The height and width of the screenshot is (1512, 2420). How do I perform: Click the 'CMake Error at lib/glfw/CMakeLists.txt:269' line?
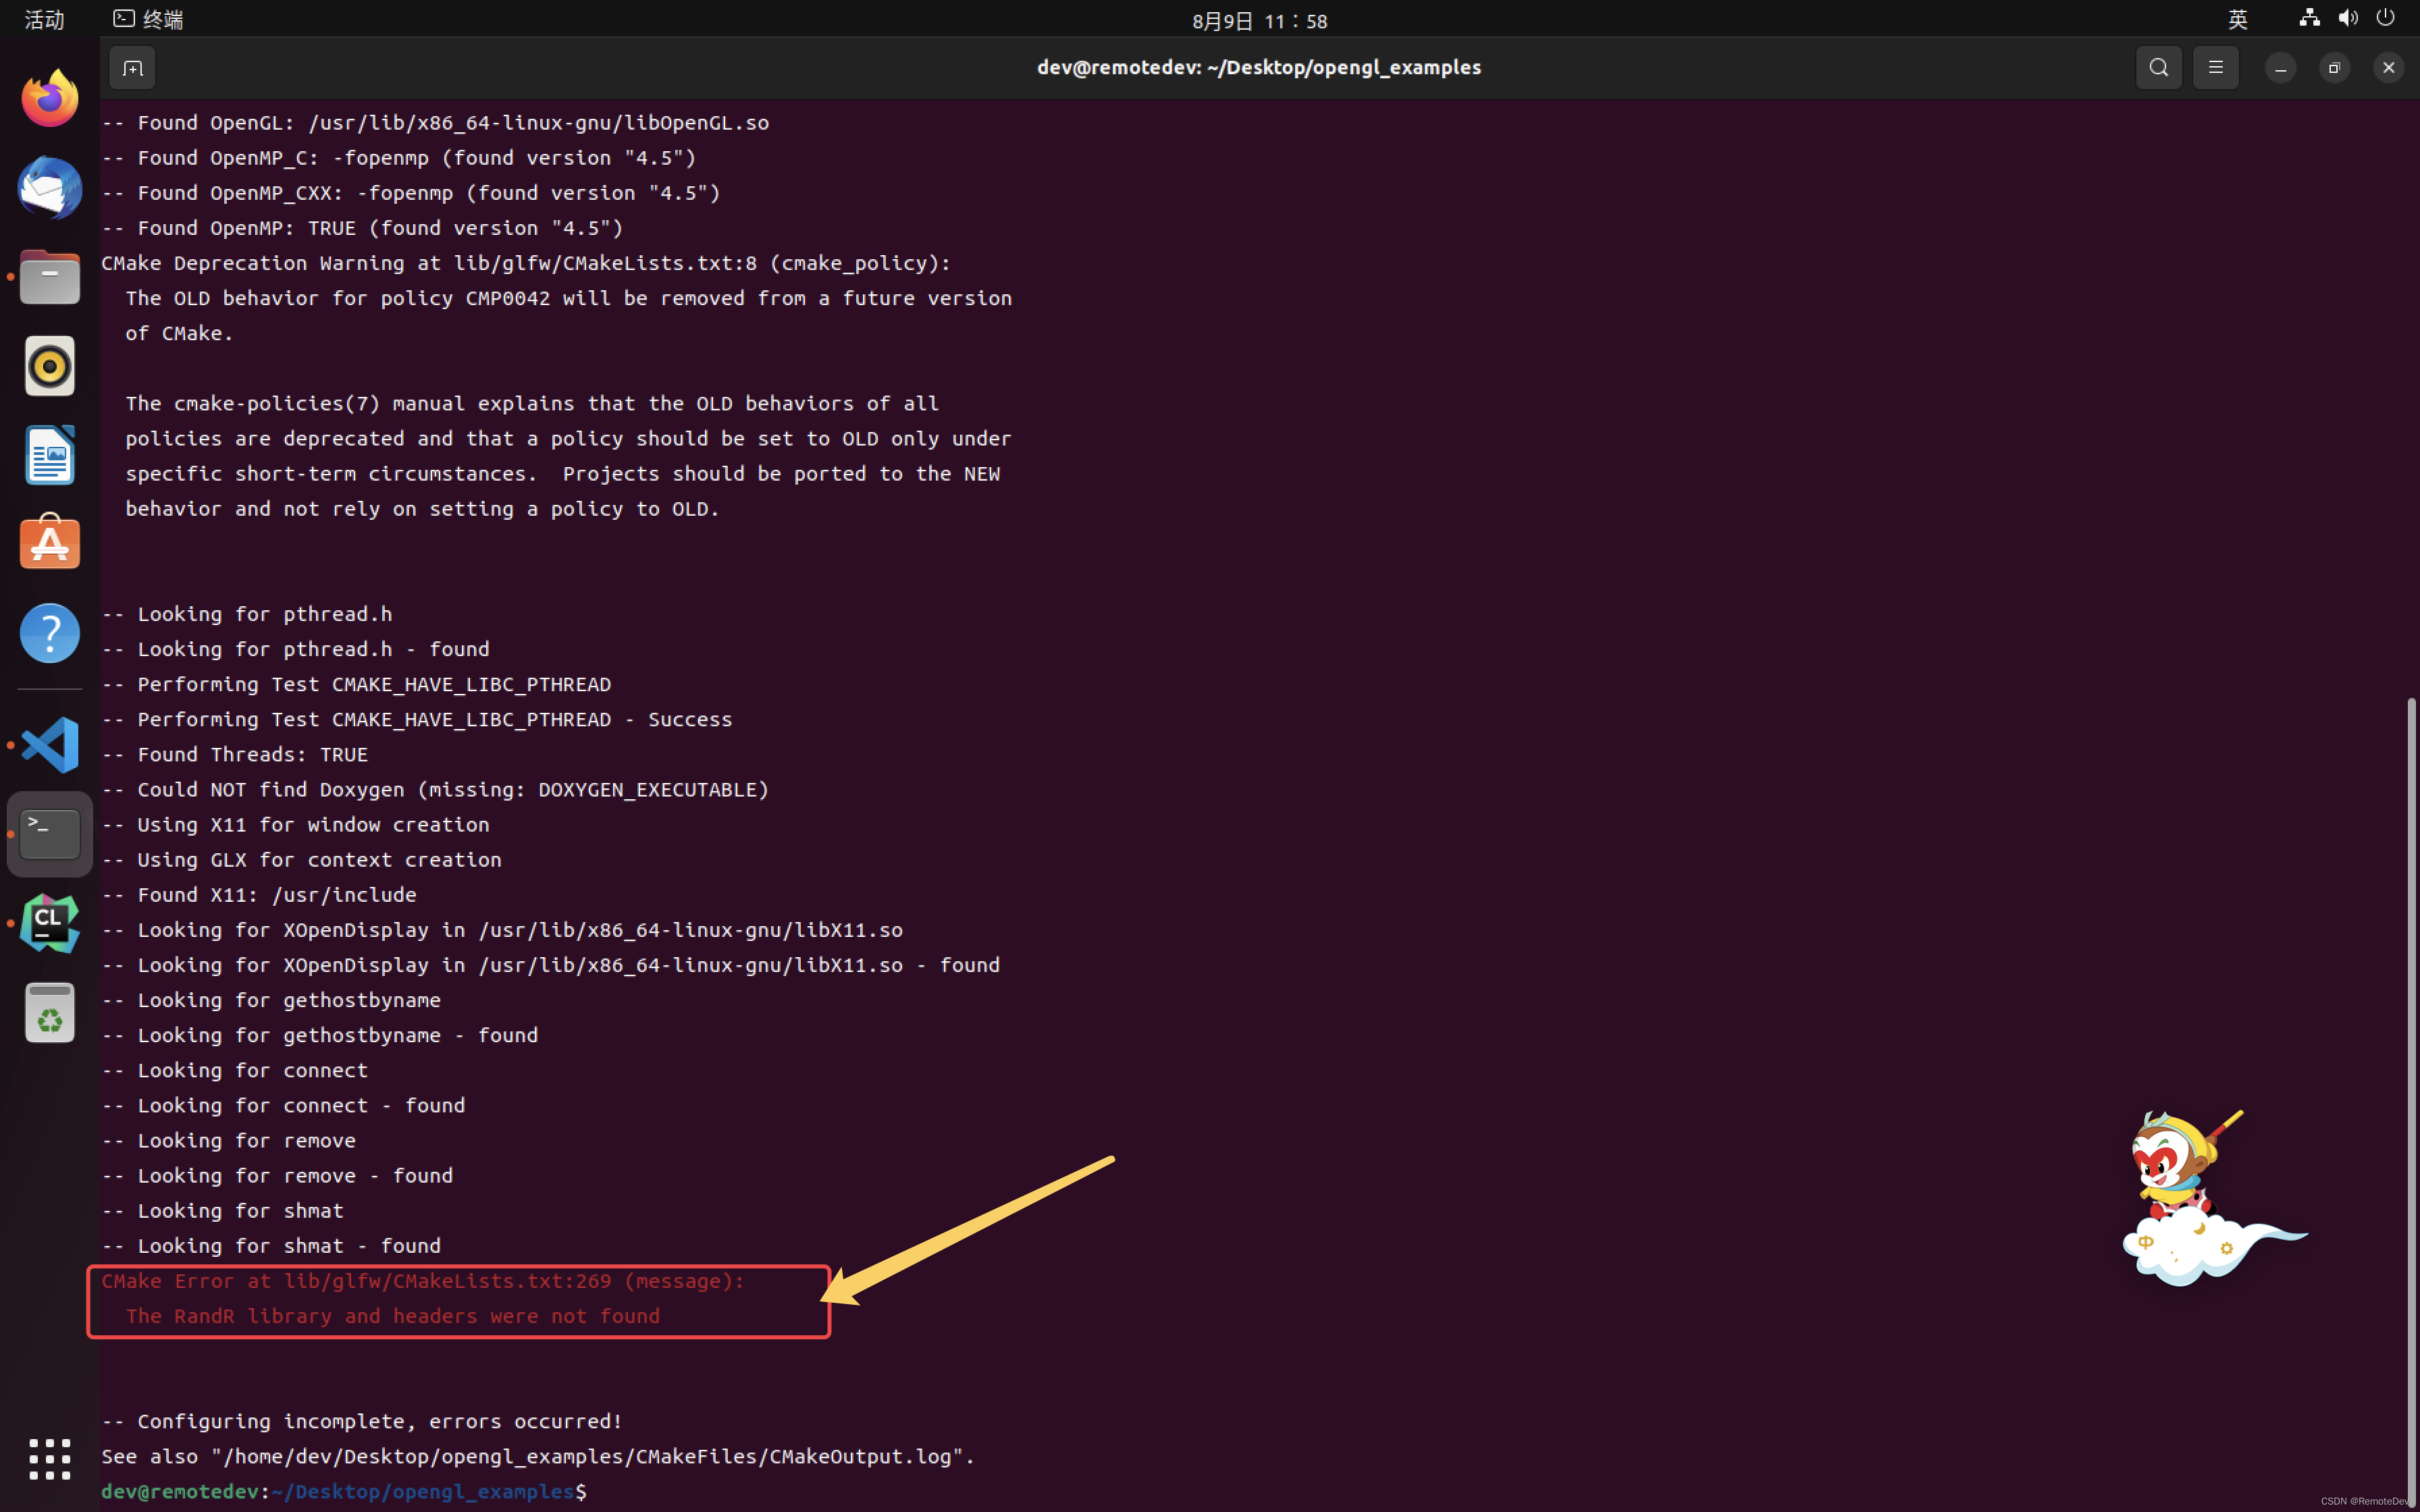[x=423, y=1281]
